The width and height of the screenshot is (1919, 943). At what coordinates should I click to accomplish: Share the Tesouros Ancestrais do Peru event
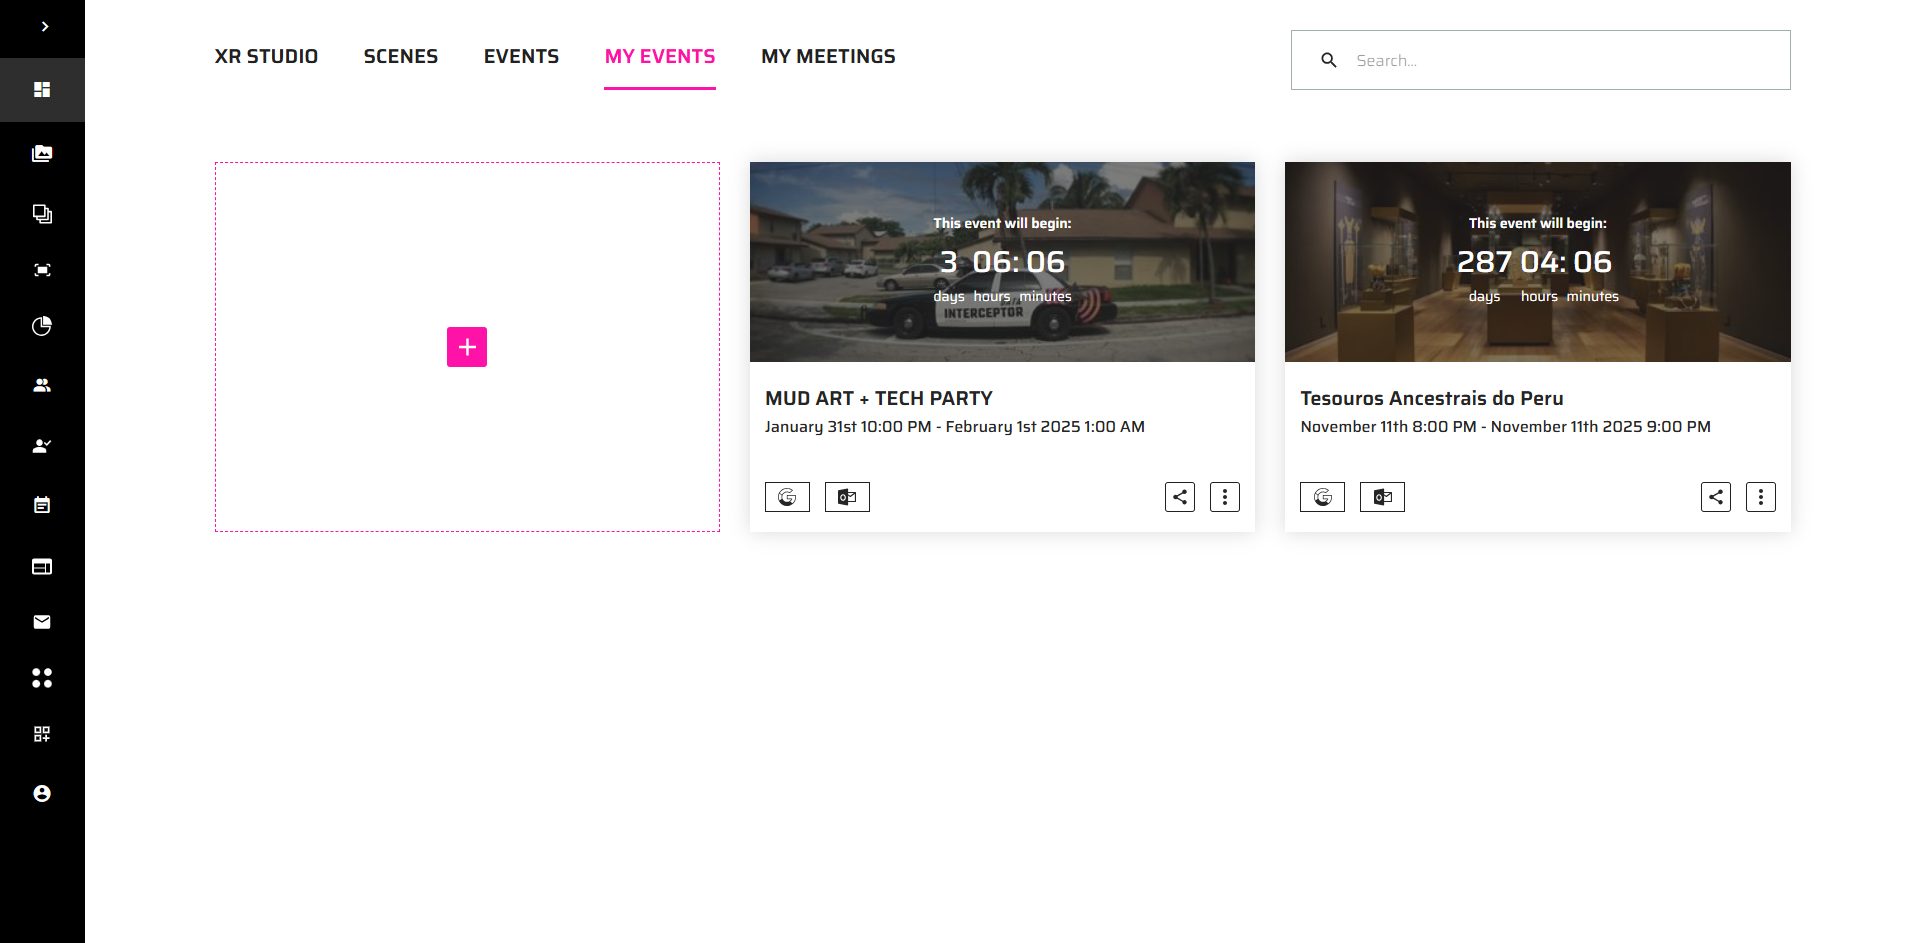tap(1716, 497)
